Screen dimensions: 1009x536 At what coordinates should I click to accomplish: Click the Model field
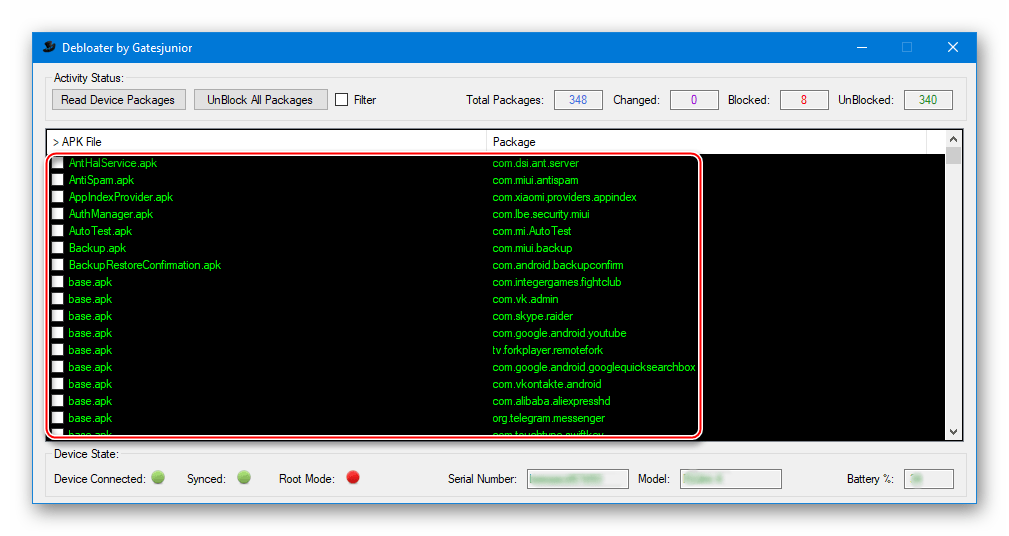coord(730,479)
